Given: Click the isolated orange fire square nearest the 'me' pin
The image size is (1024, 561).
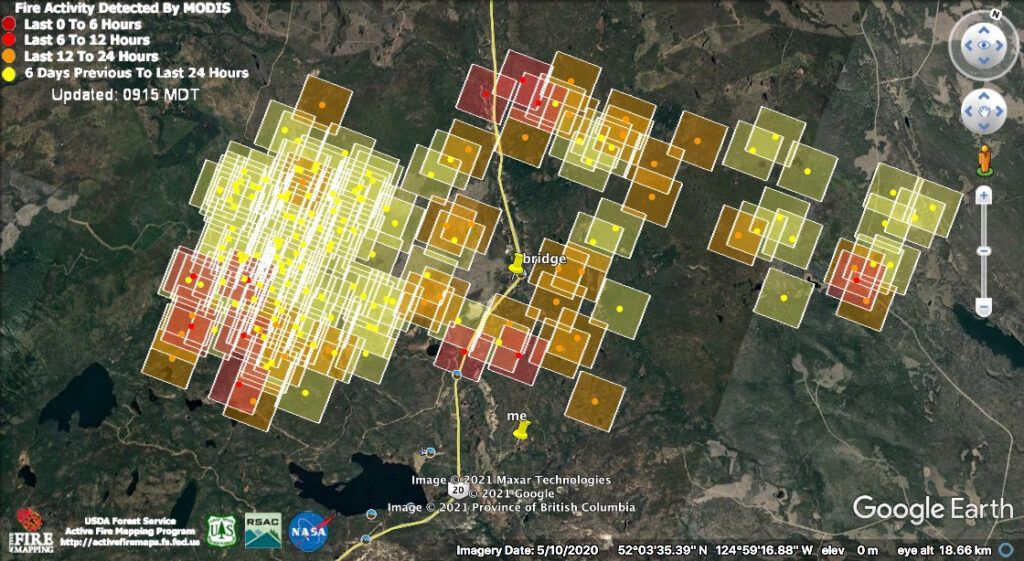Looking at the screenshot, I should [595, 401].
